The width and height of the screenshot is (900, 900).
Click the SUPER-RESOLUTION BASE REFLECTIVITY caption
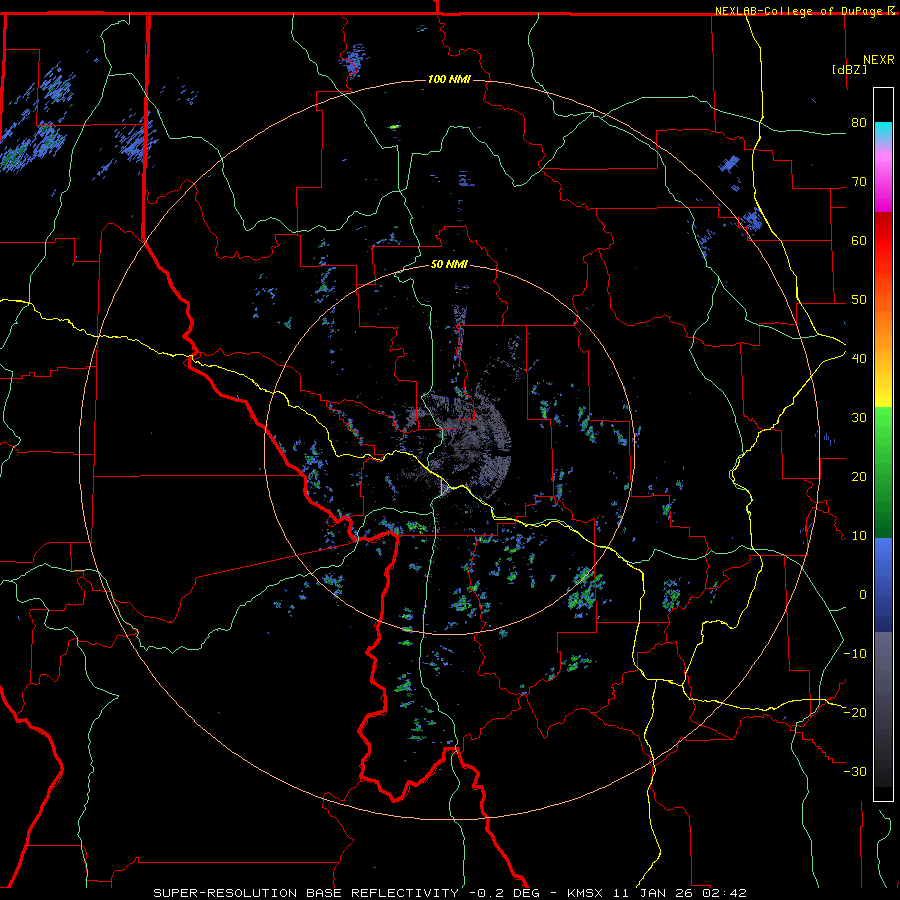click(306, 893)
